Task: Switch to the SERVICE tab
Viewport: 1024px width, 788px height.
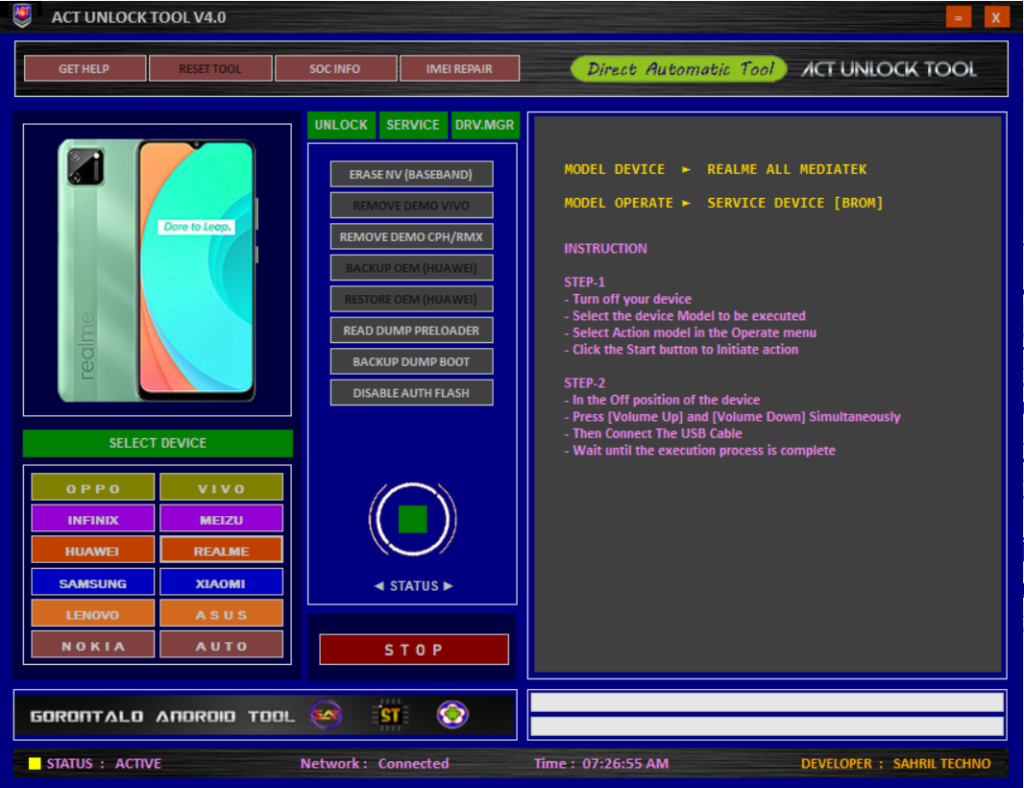Action: [413, 125]
